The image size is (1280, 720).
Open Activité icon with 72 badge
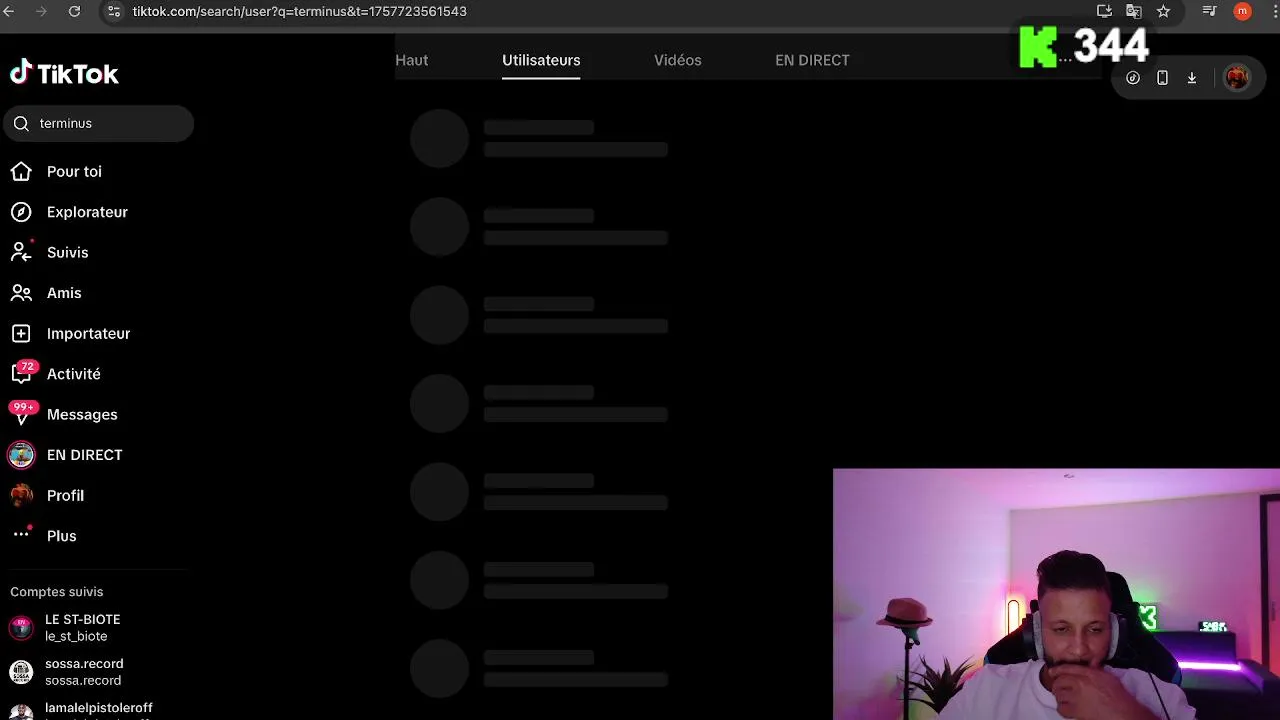pyautogui.click(x=23, y=373)
